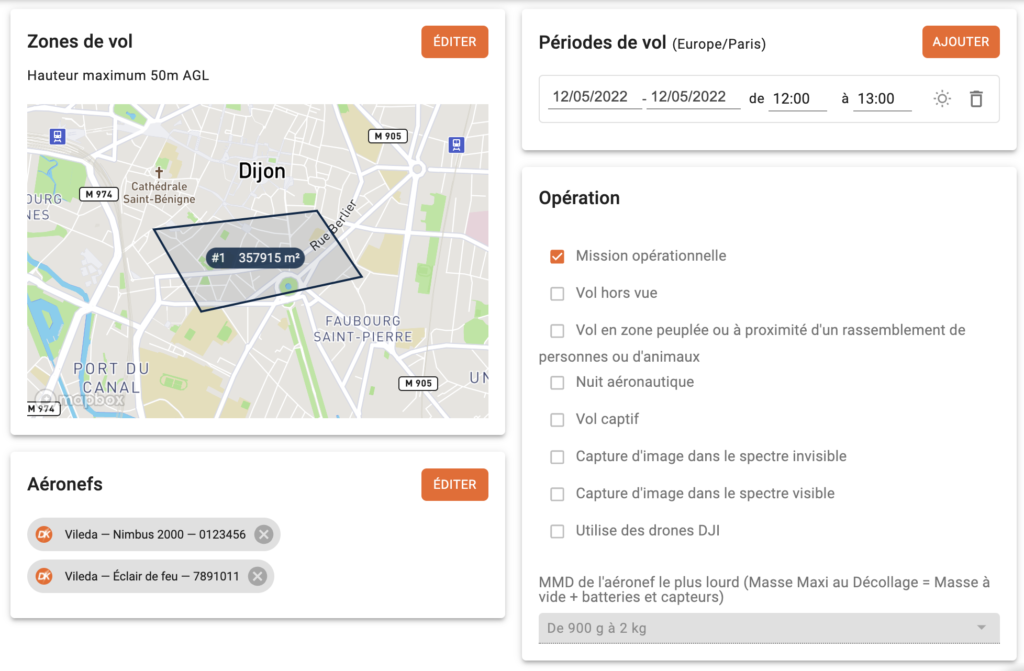This screenshot has height=671, width=1024.
Task: Click the sun icon in flight period row
Action: tap(942, 99)
